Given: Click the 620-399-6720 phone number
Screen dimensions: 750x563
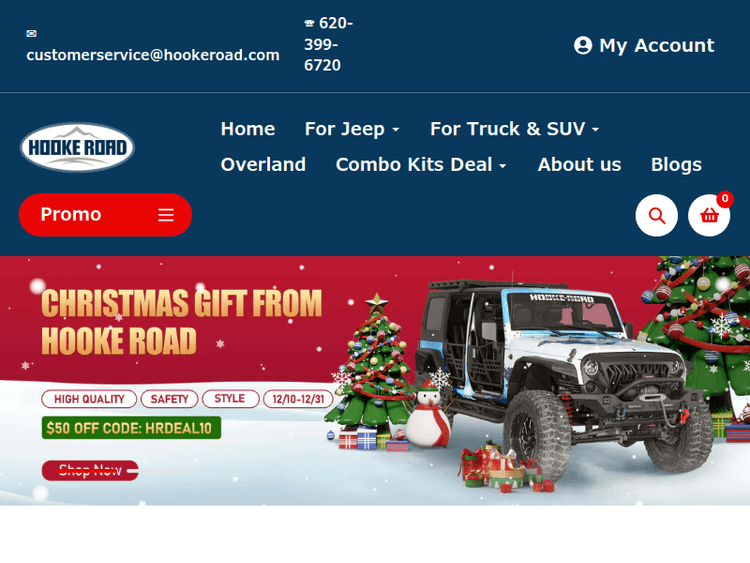Looking at the screenshot, I should [329, 44].
